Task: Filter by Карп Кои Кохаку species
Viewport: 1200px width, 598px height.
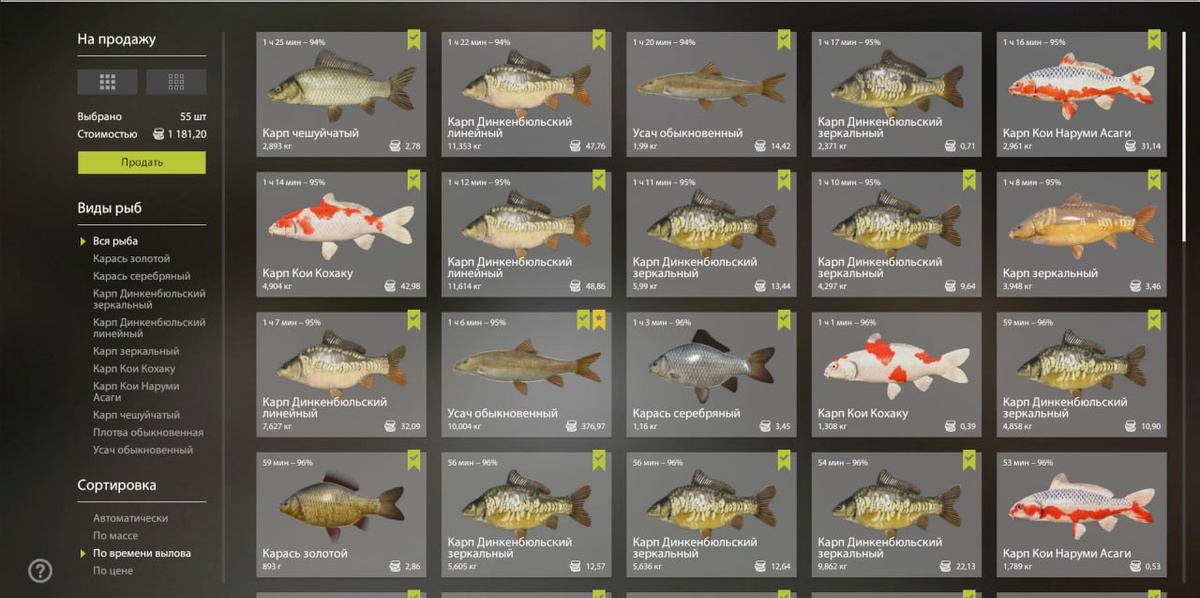Action: pyautogui.click(x=134, y=369)
